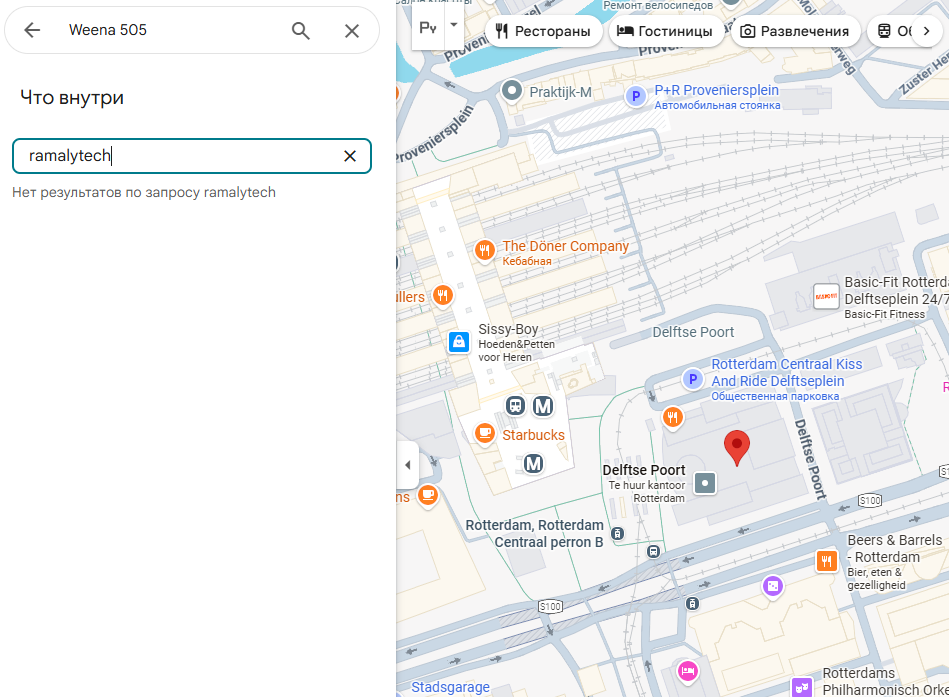The width and height of the screenshot is (949, 697).
Task: Click the back arrow in search bar
Action: [32, 30]
